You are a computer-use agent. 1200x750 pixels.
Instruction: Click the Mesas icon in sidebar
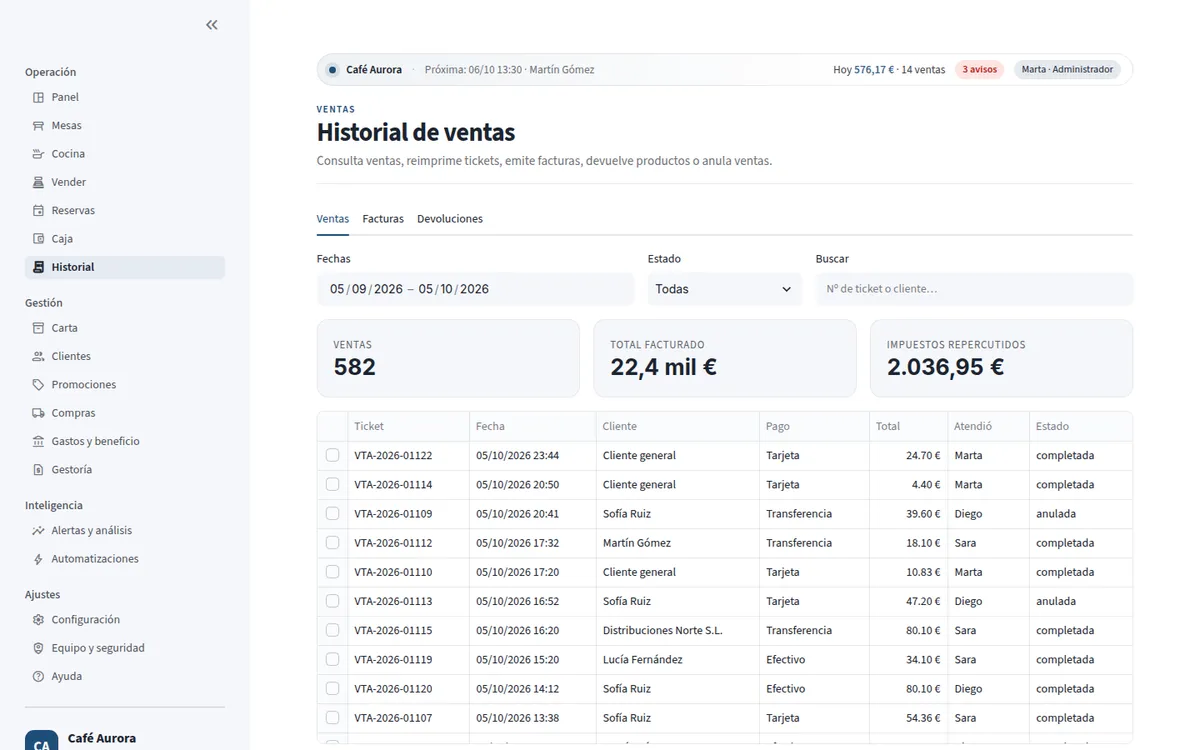click(x=38, y=126)
